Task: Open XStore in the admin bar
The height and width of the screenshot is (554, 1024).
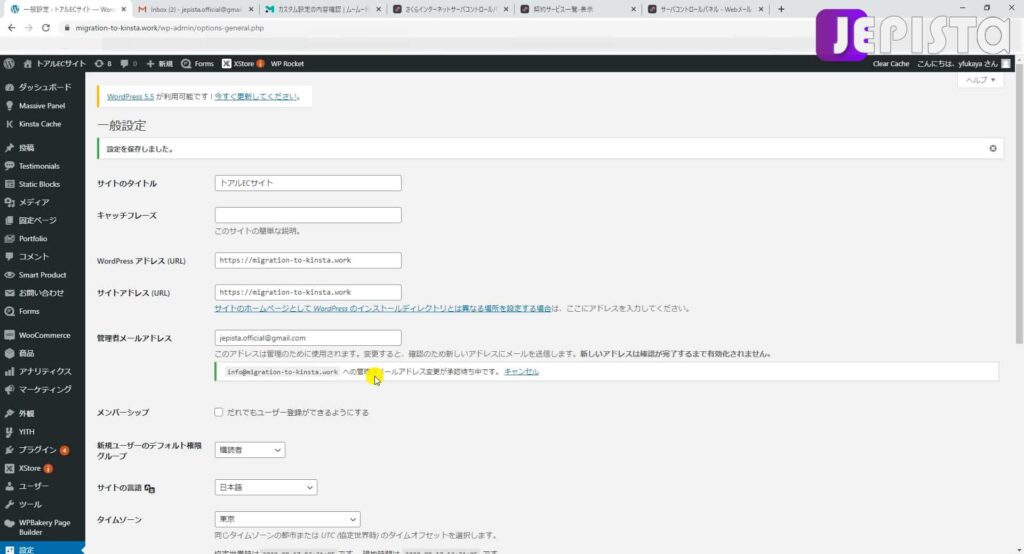Action: click(x=243, y=63)
